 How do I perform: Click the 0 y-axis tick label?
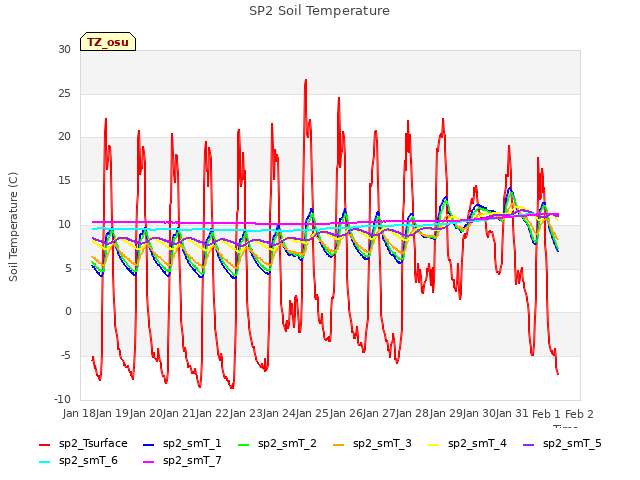(68, 312)
